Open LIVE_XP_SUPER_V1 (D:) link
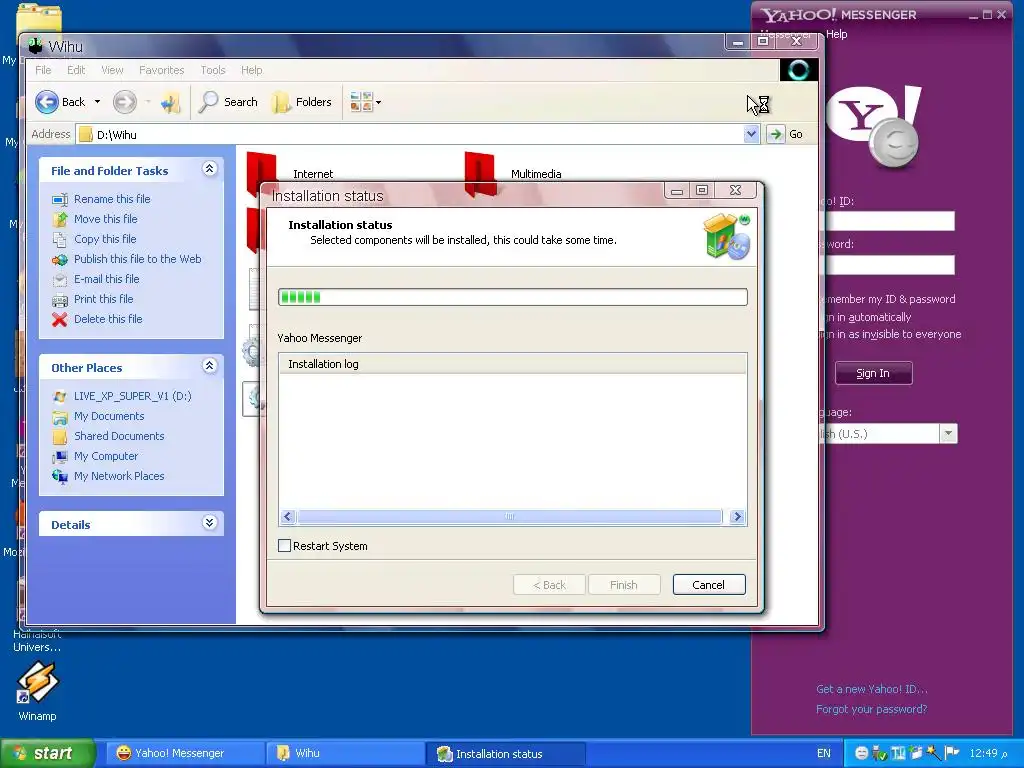This screenshot has height=768, width=1024. coord(133,396)
